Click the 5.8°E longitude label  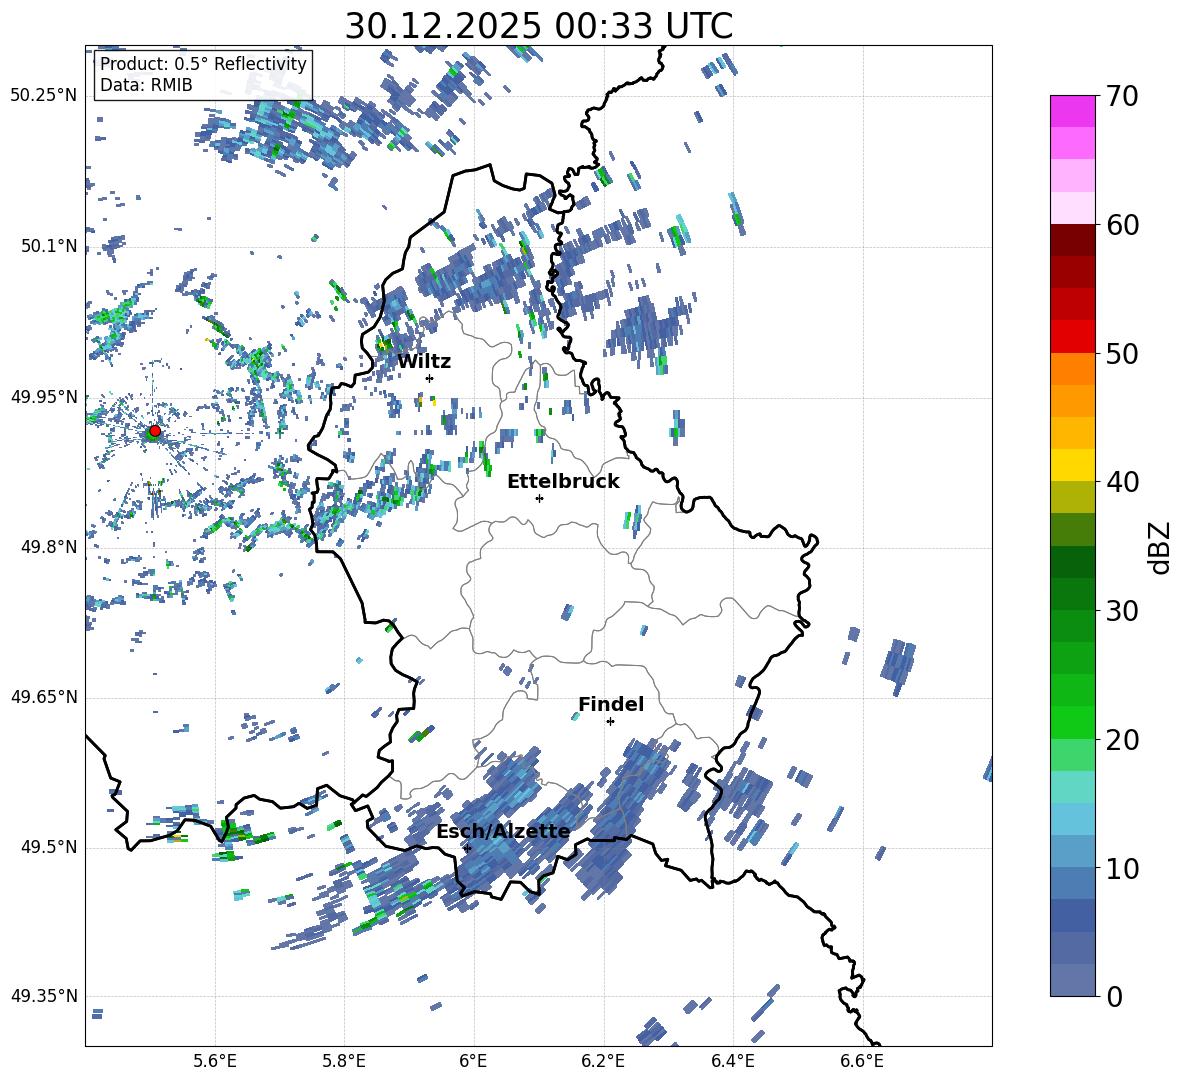pos(344,1062)
